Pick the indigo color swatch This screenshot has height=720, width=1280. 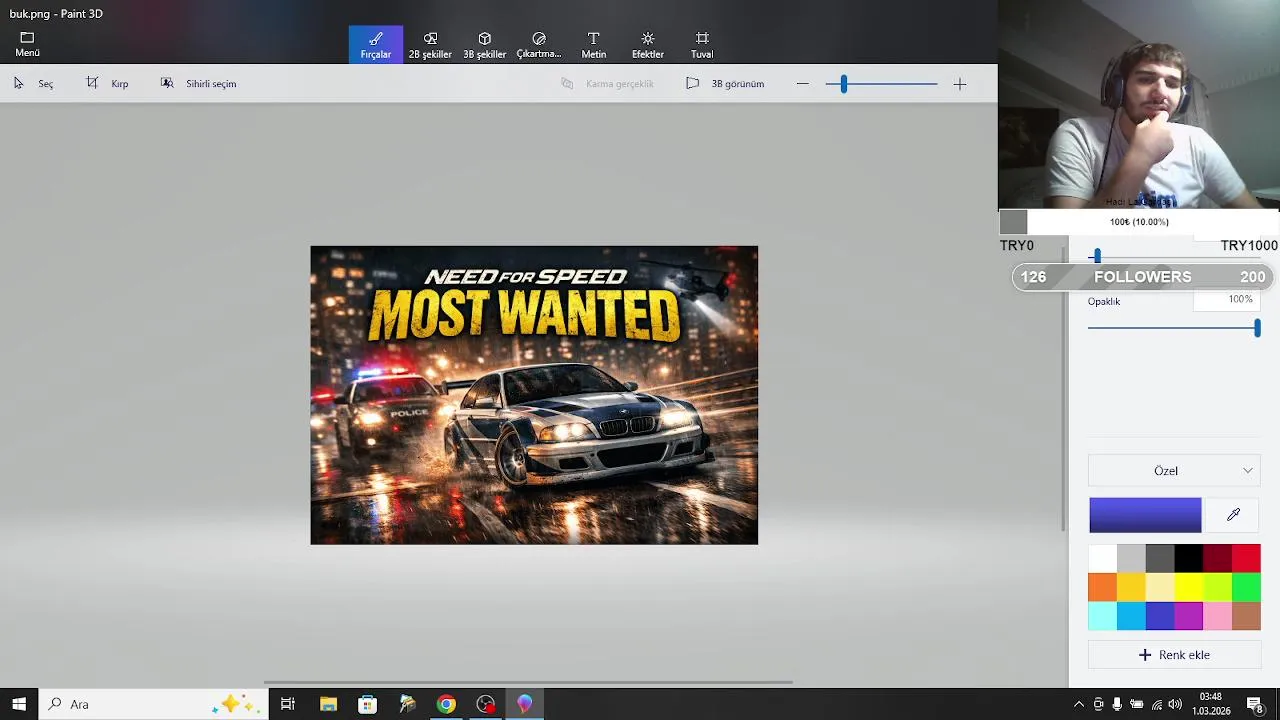[1160, 616]
